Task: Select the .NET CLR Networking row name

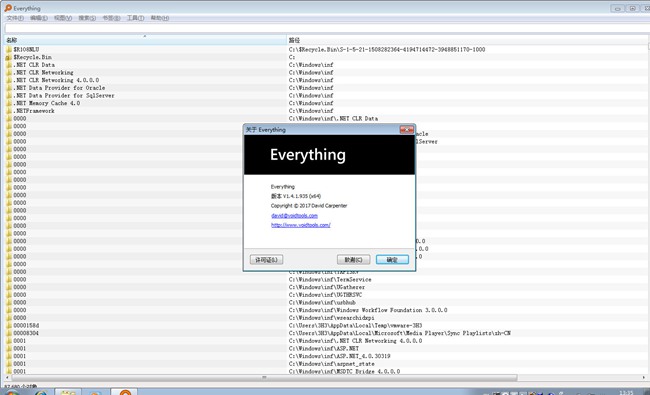Action: point(43,73)
